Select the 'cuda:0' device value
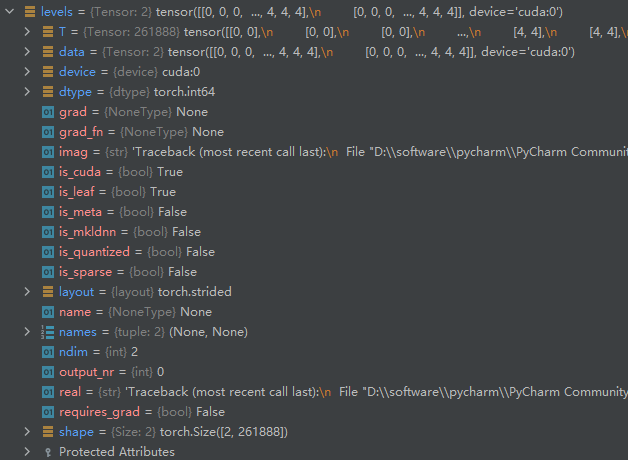Image resolution: width=628 pixels, height=460 pixels. [x=181, y=72]
